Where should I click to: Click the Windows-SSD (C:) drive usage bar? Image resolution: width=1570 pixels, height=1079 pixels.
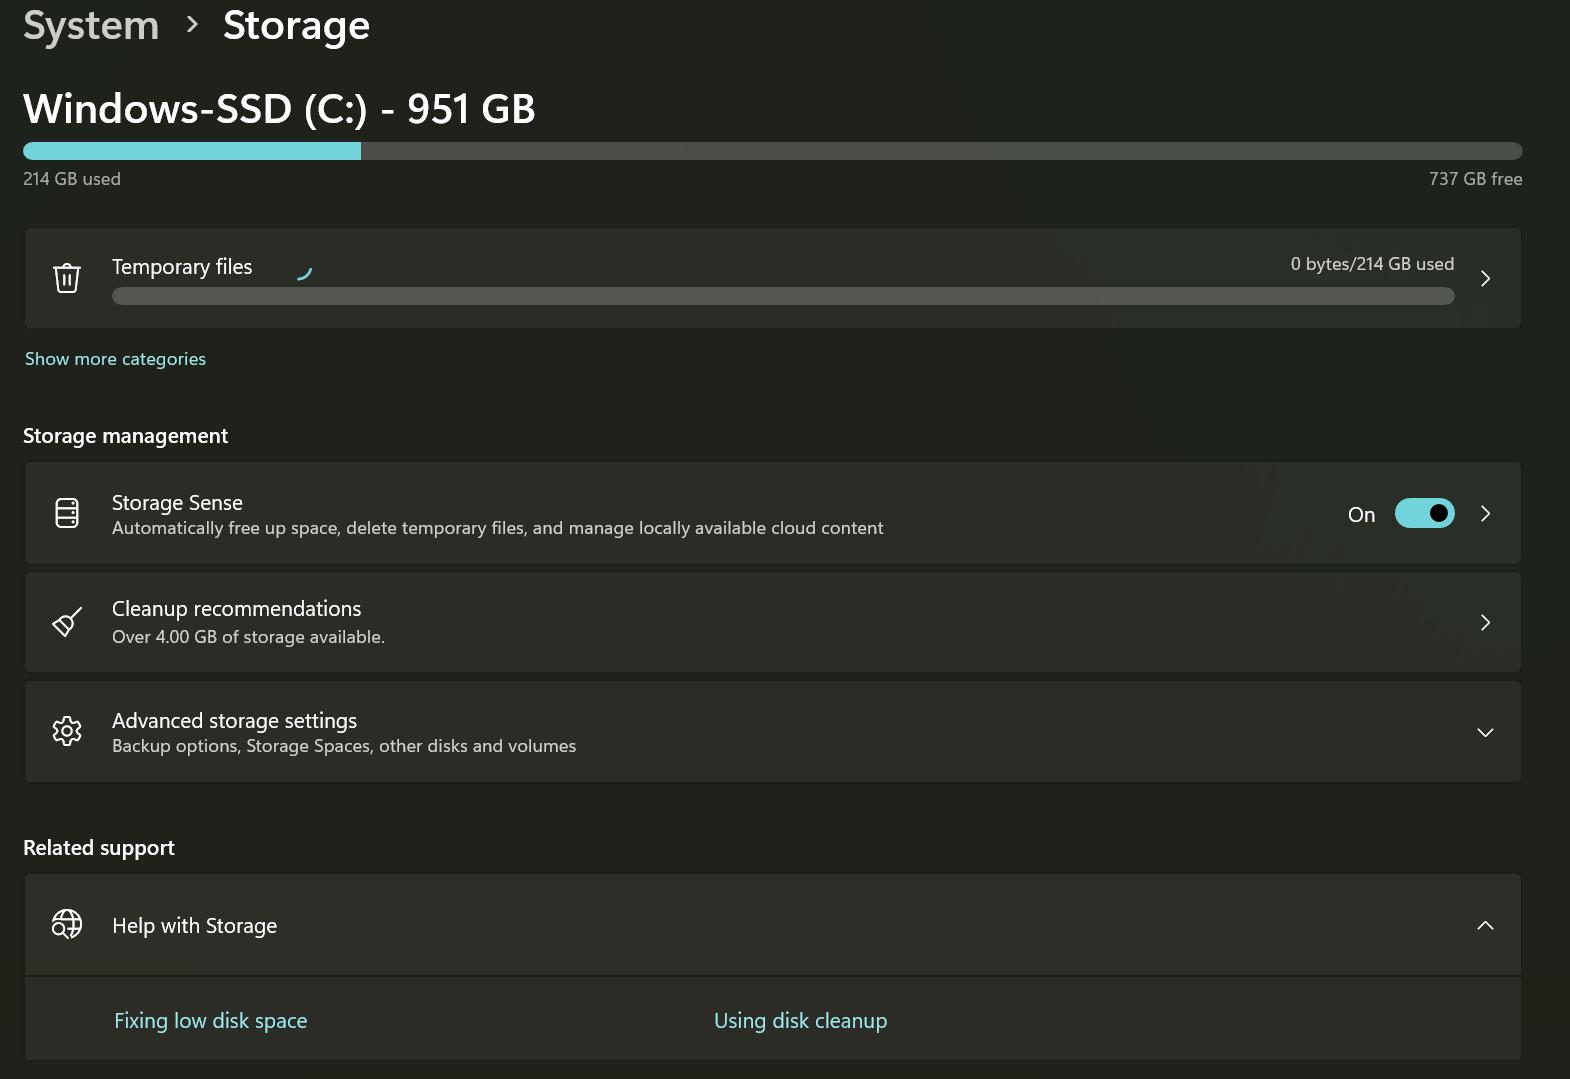tap(772, 151)
